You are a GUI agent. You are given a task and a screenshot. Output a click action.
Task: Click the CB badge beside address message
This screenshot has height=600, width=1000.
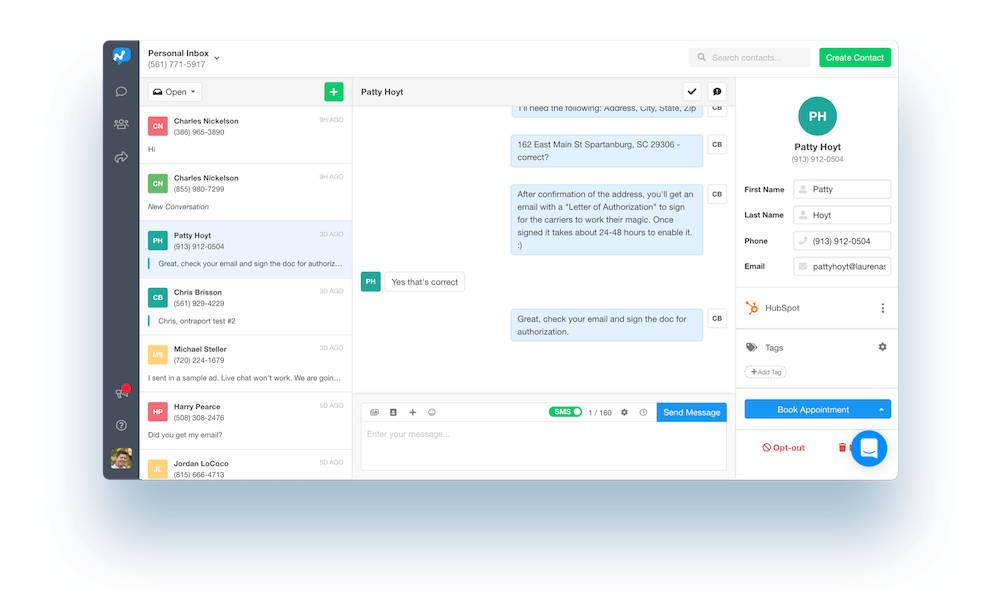pos(717,145)
